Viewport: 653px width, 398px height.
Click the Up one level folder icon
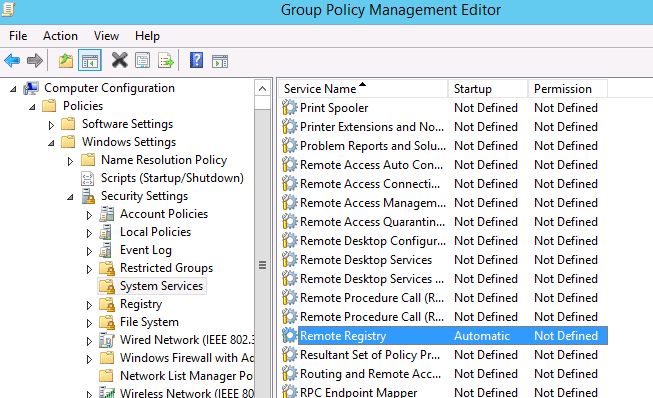[66, 61]
